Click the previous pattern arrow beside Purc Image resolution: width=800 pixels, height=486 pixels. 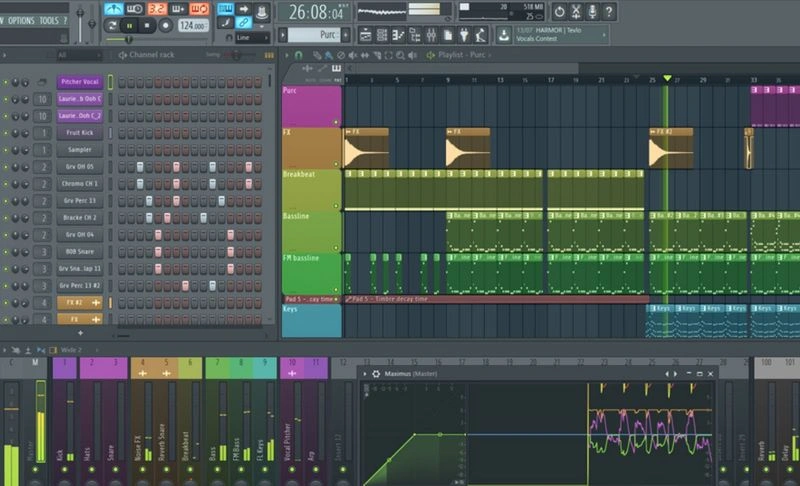pos(283,35)
